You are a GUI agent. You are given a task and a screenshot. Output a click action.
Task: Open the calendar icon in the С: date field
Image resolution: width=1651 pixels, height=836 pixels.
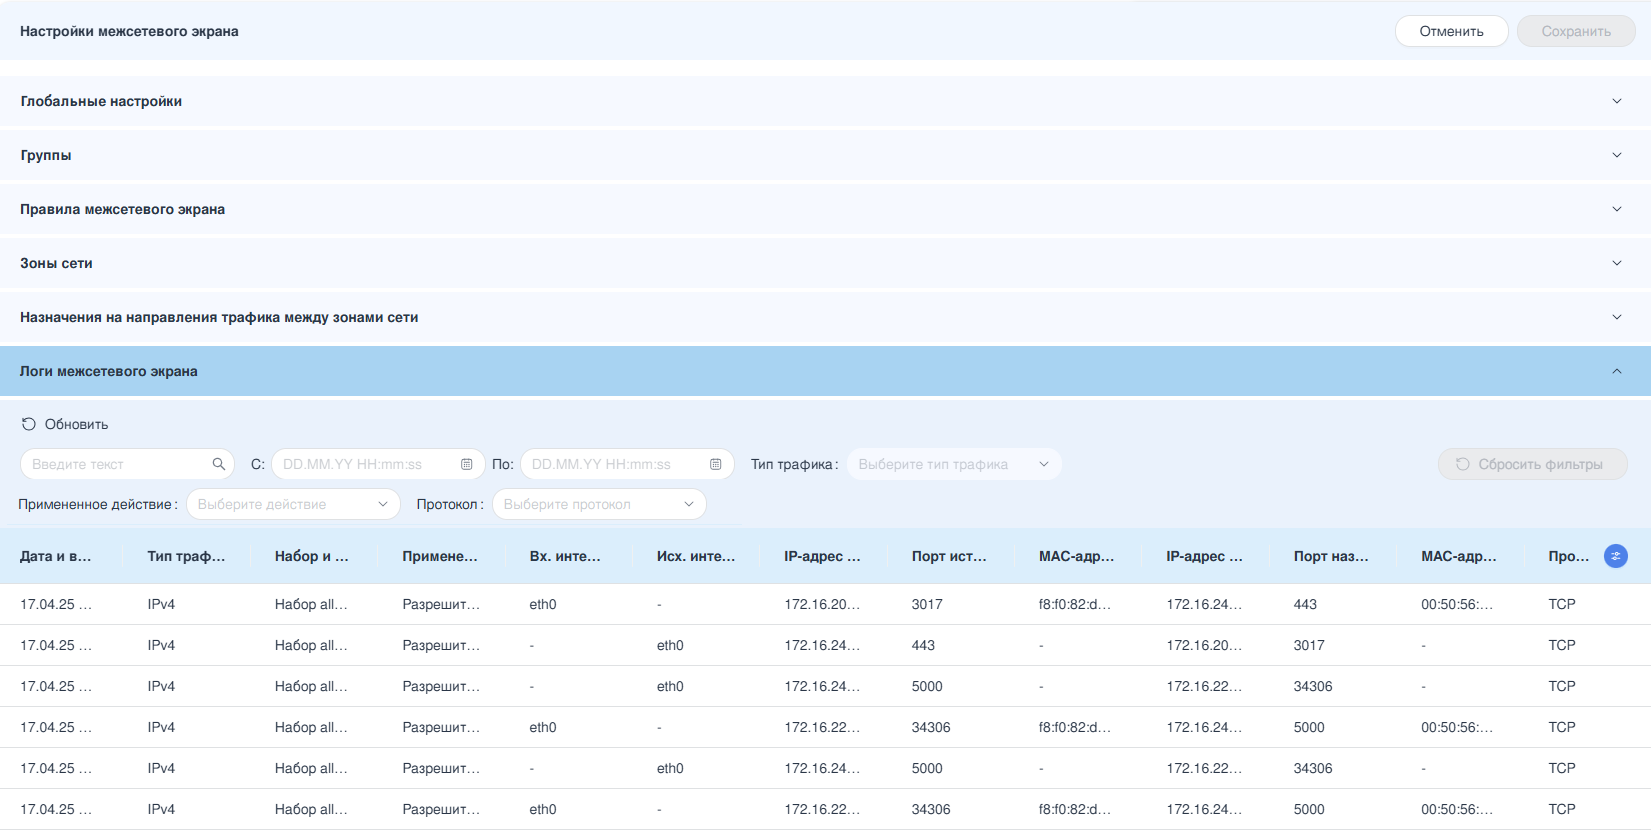(x=466, y=464)
